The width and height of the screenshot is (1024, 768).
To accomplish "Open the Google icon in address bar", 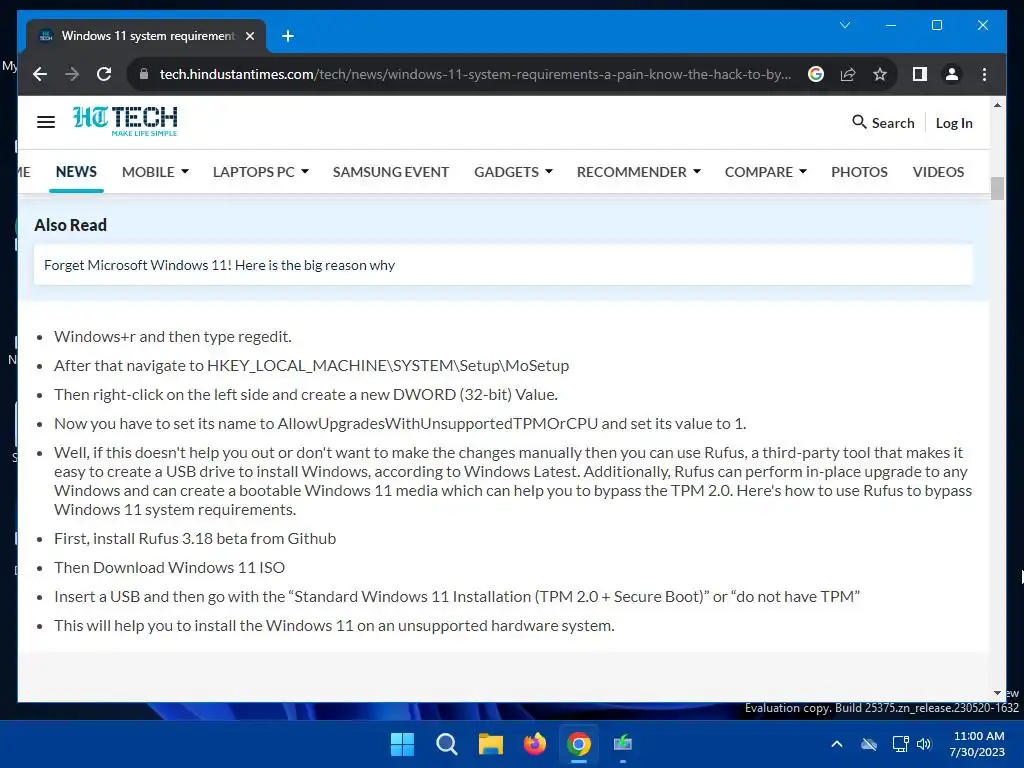I will coord(816,74).
